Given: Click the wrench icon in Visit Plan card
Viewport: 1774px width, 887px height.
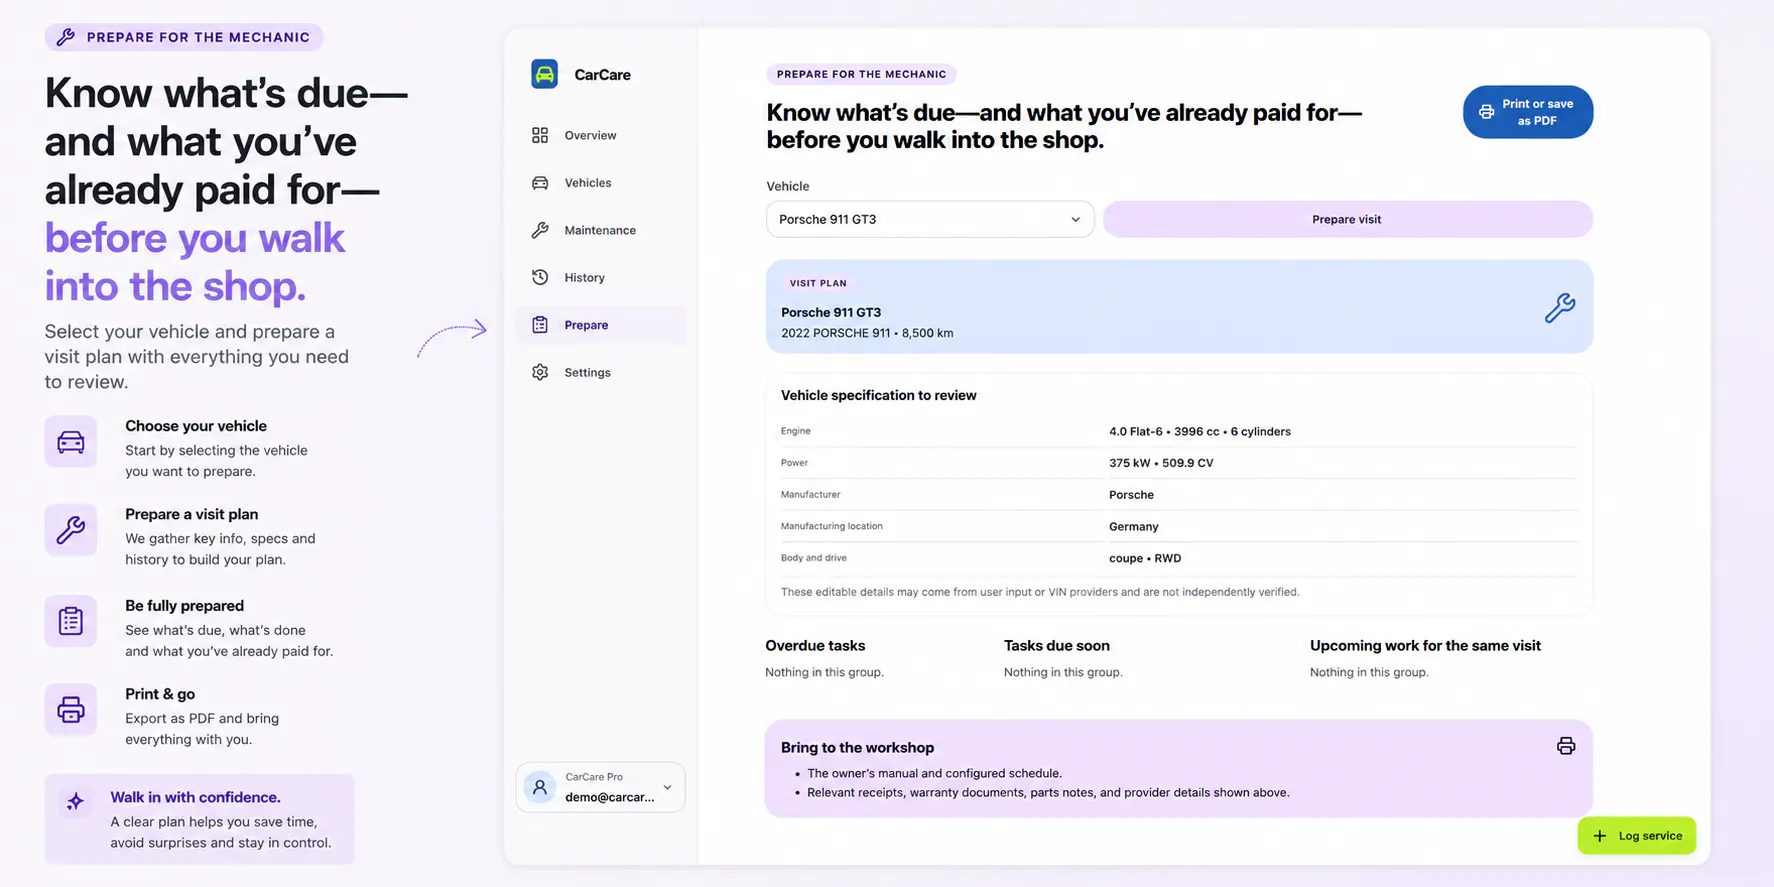Looking at the screenshot, I should 1559,307.
